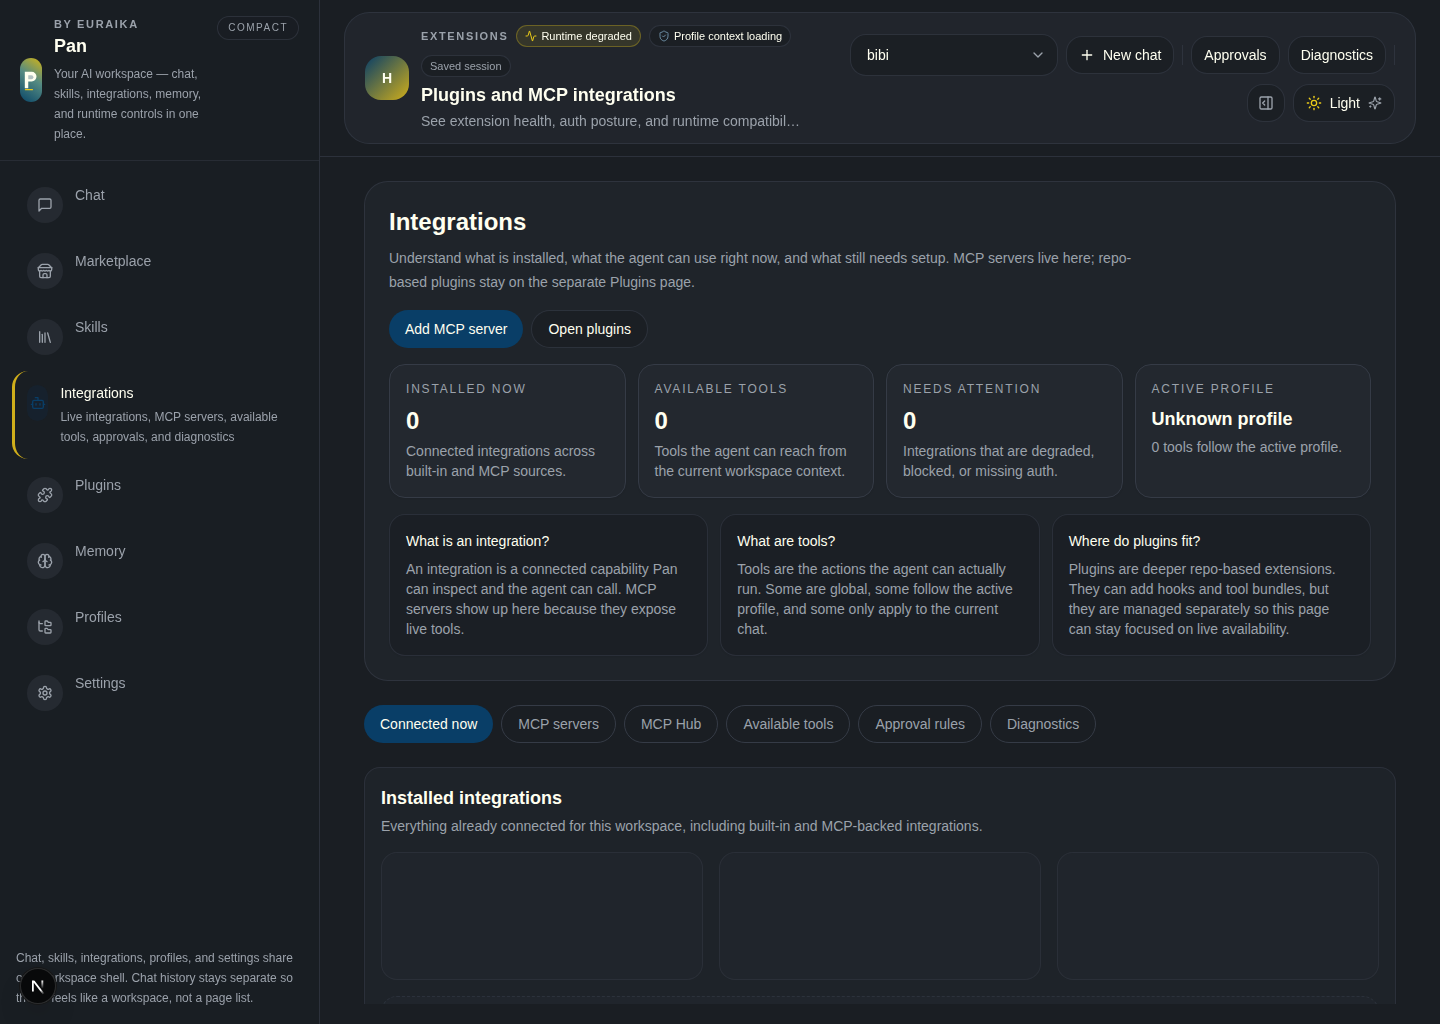The width and height of the screenshot is (1440, 1024).
Task: Select the Available tools tab
Action: tap(788, 724)
